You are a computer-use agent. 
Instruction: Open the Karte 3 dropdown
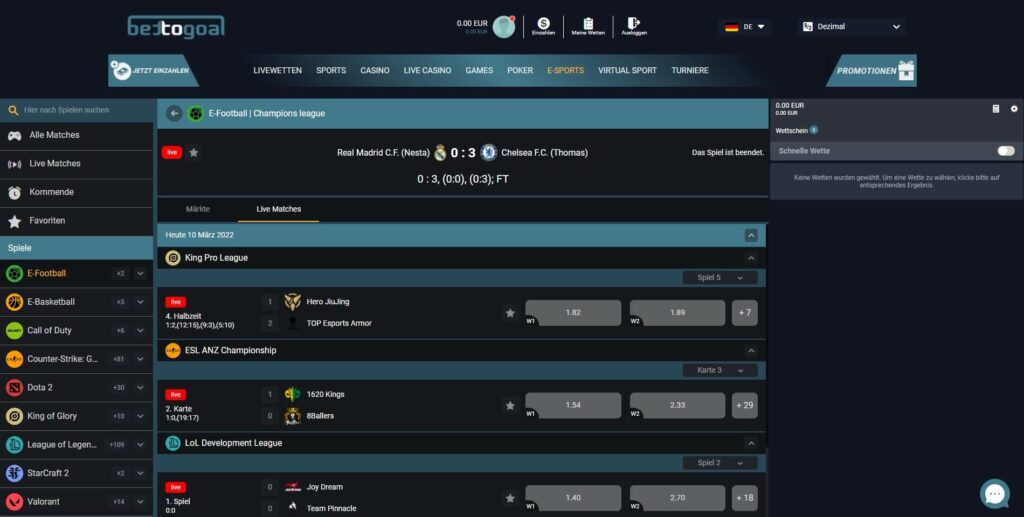pyautogui.click(x=720, y=371)
